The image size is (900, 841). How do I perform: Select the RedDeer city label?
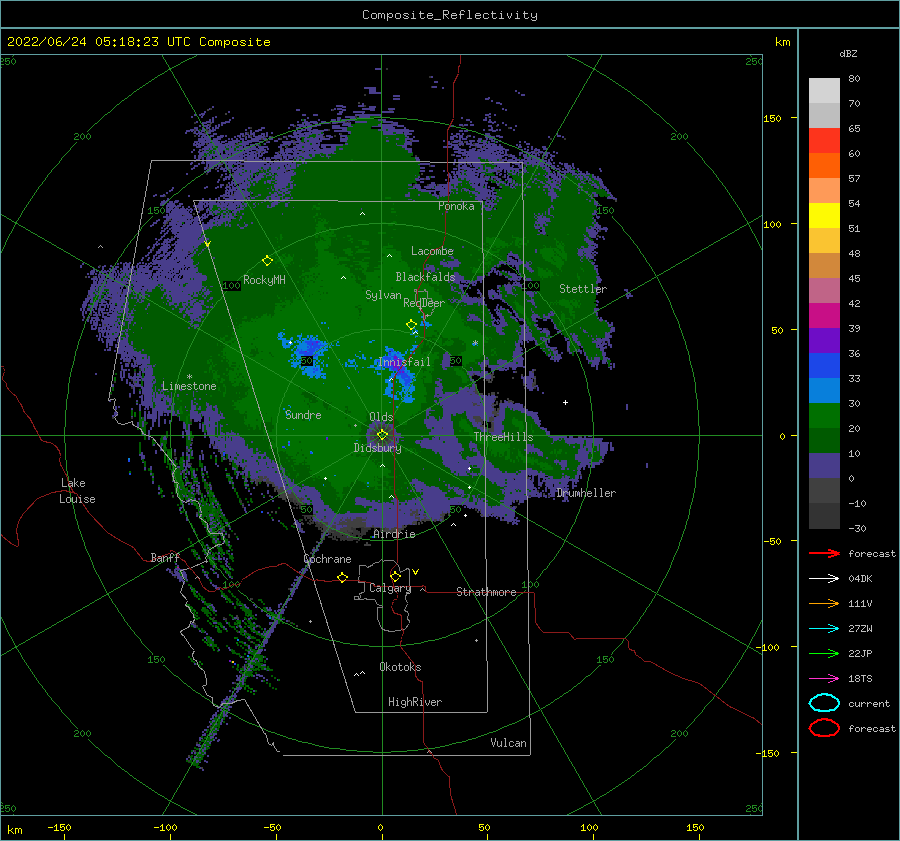point(424,303)
